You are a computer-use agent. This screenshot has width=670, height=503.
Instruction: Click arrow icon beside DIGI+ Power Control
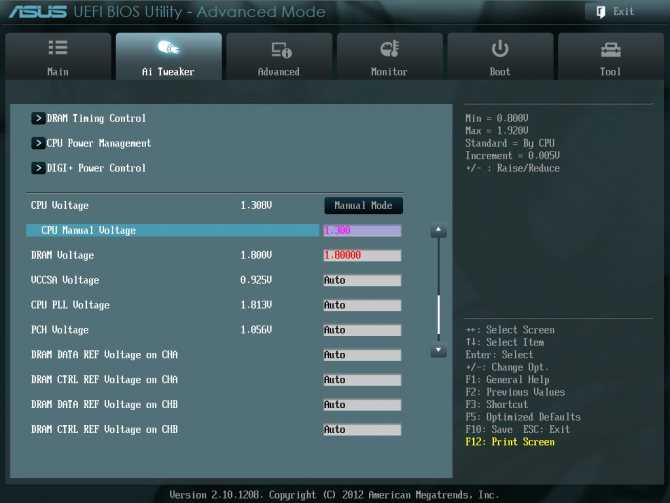pos(38,168)
